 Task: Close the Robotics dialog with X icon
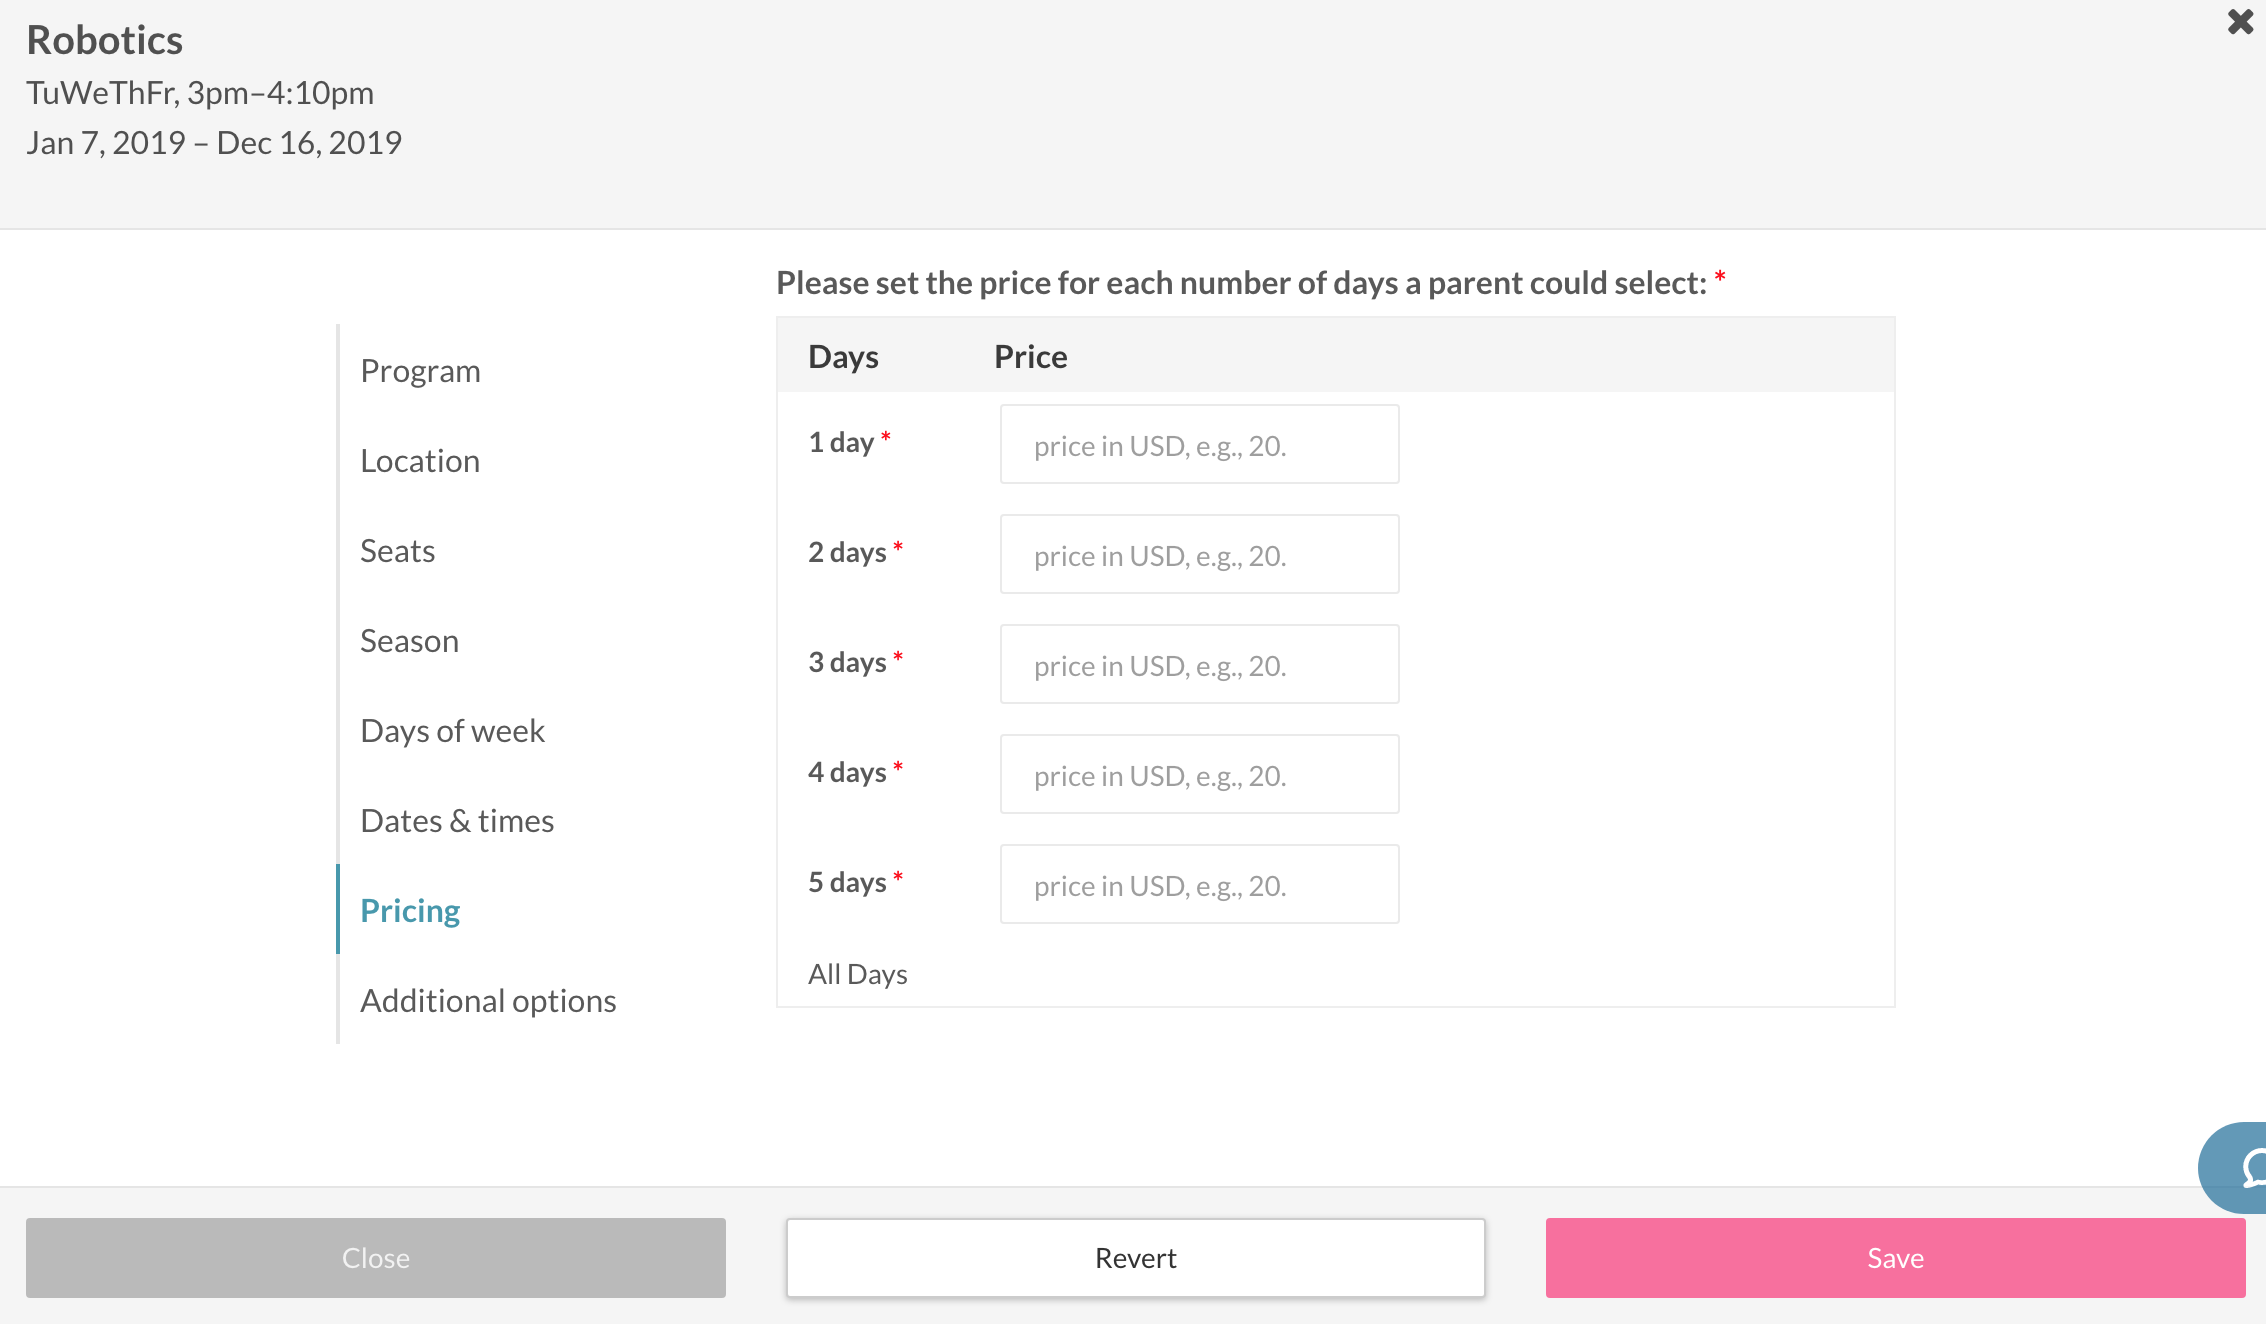pos(2240,22)
